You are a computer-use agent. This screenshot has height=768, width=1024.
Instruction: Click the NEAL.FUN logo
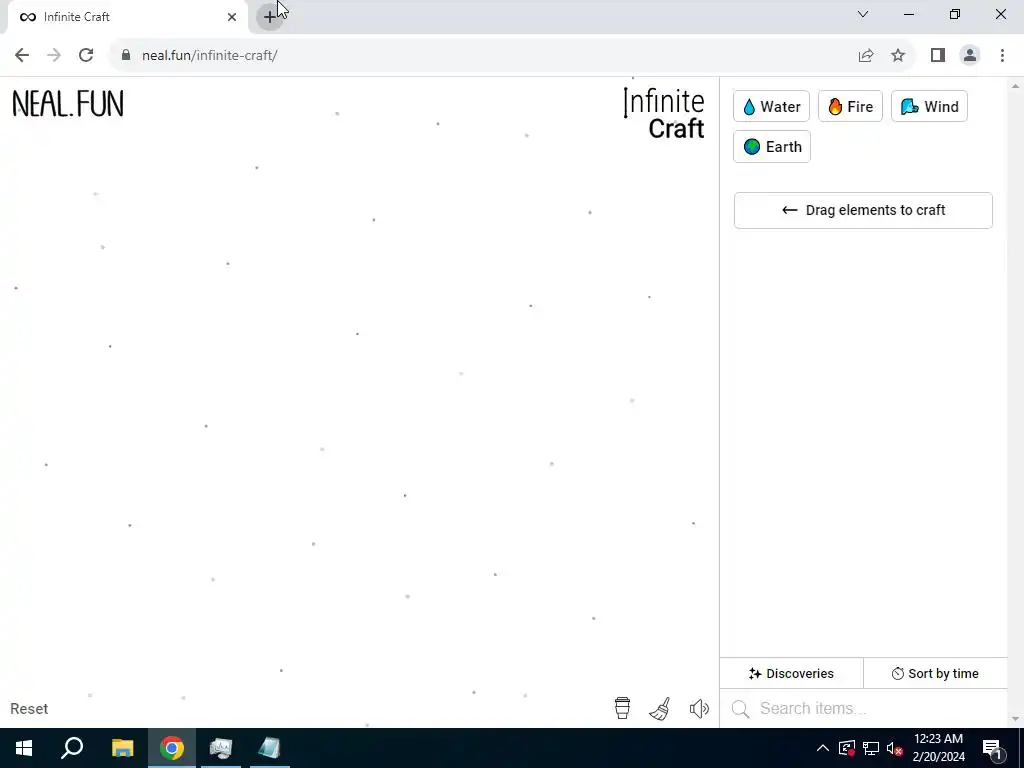pos(68,104)
